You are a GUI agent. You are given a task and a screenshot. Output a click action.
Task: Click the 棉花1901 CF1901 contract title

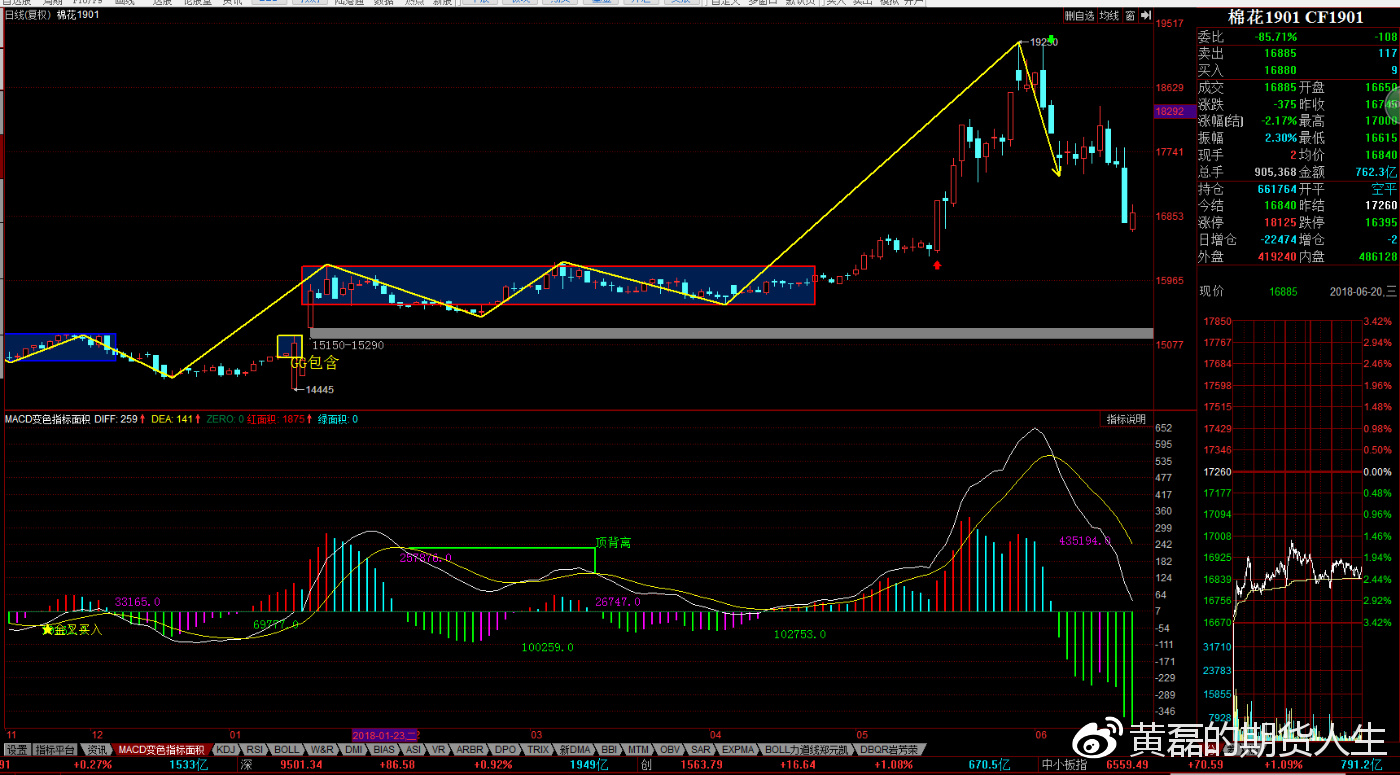click(x=1295, y=17)
